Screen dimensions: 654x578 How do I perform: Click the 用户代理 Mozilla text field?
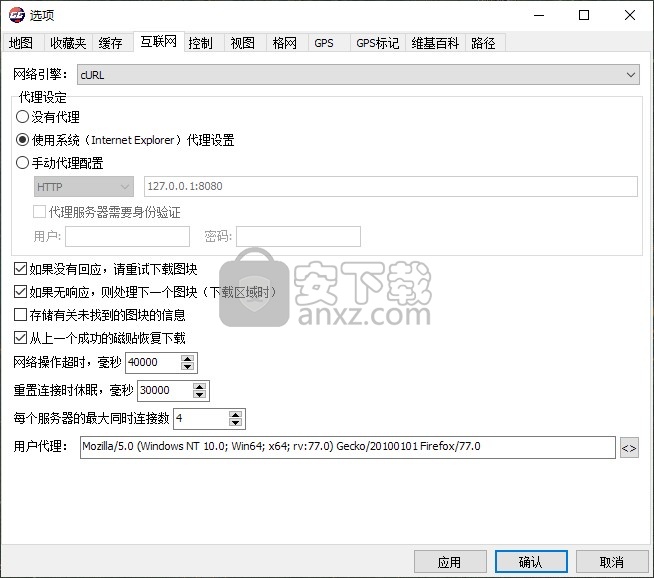coord(348,447)
